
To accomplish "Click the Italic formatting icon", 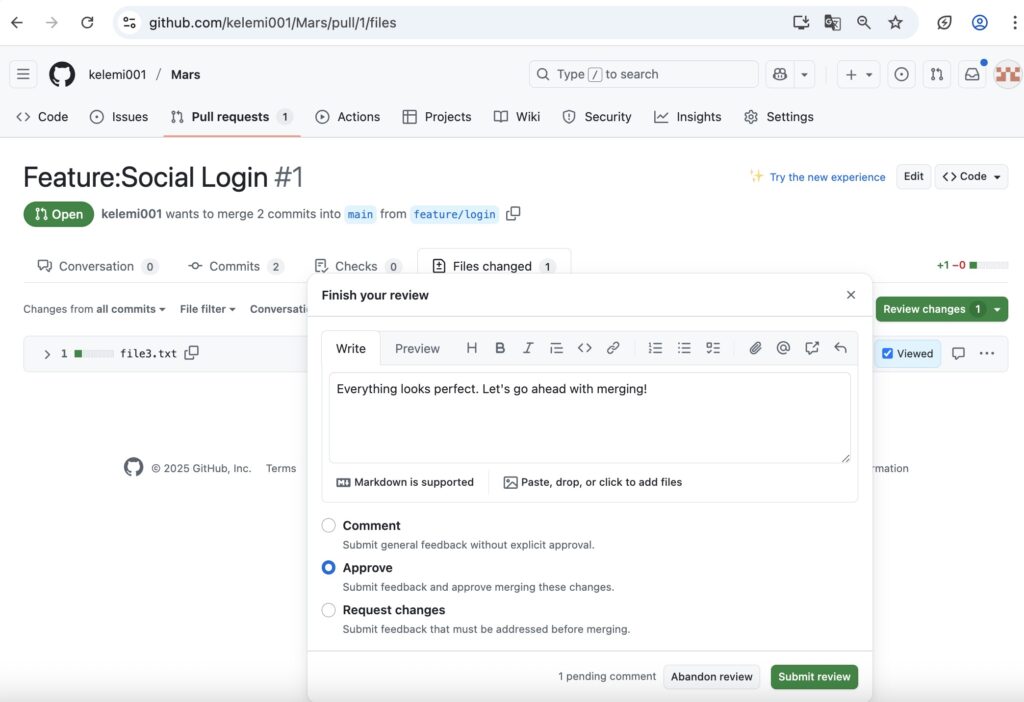I will click(528, 348).
